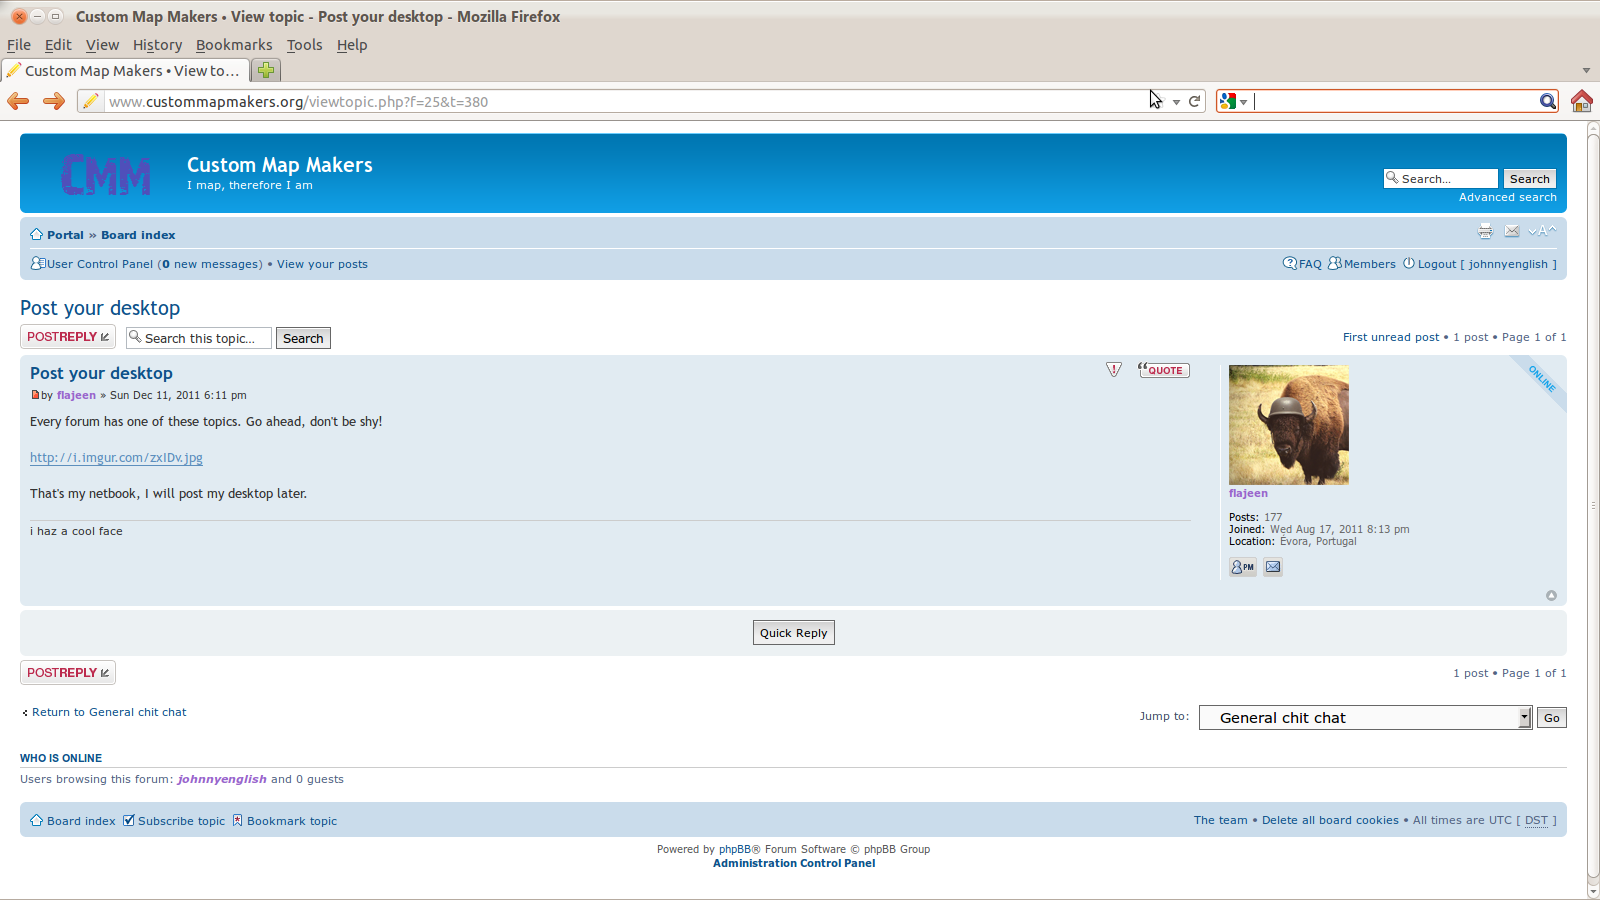Click the browser reload icon
Image resolution: width=1600 pixels, height=900 pixels.
[x=1194, y=102]
